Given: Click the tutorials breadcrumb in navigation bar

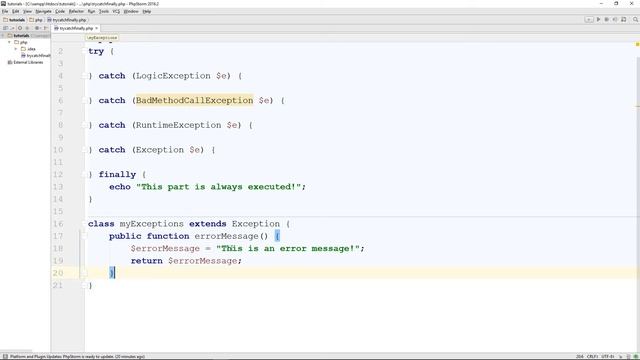Looking at the screenshot, I should coord(14,20).
